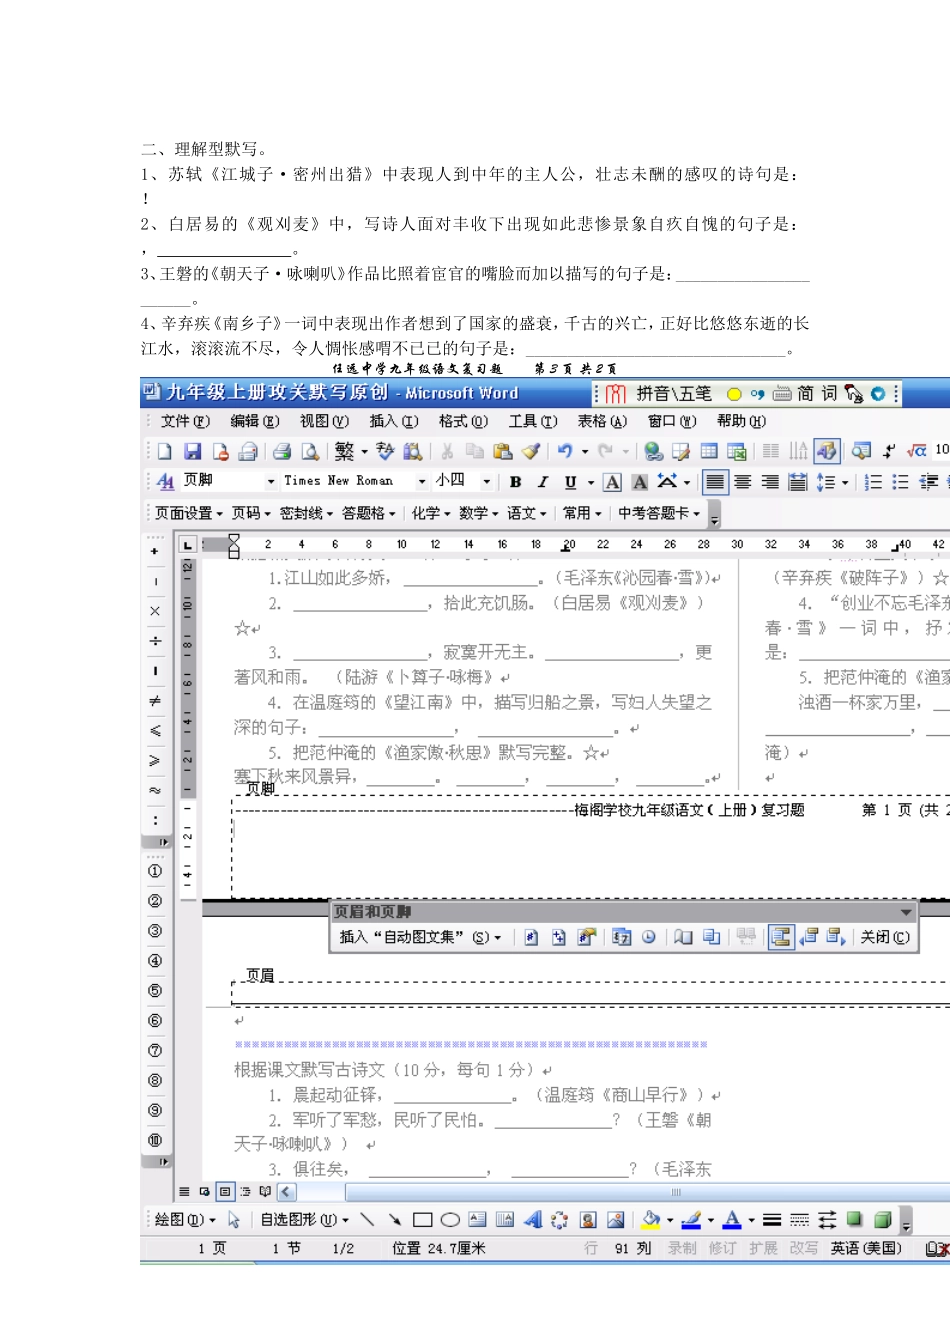The image size is (950, 1344).
Task: Click the Print icon in standard toolbar
Action: click(x=282, y=452)
